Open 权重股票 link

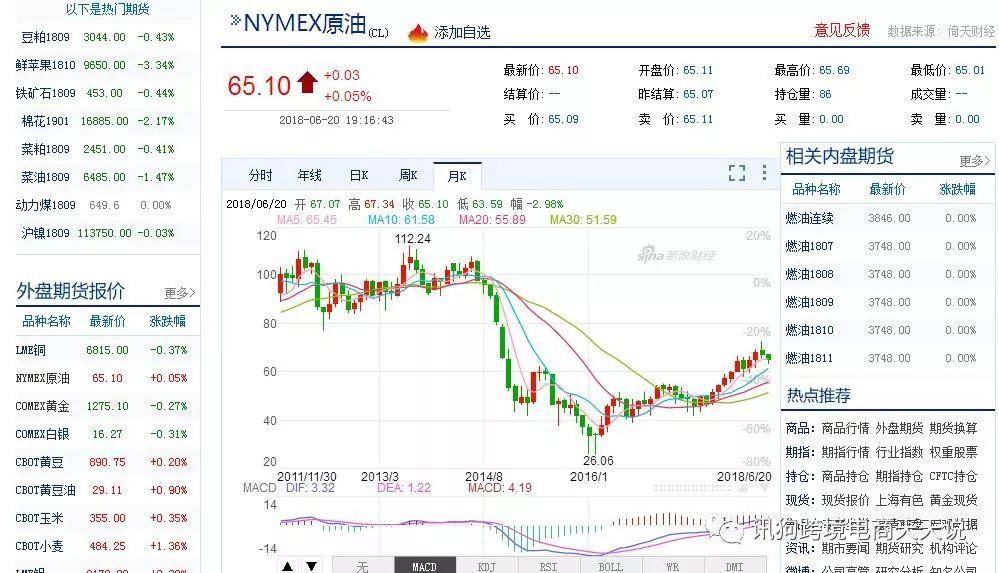tap(953, 453)
